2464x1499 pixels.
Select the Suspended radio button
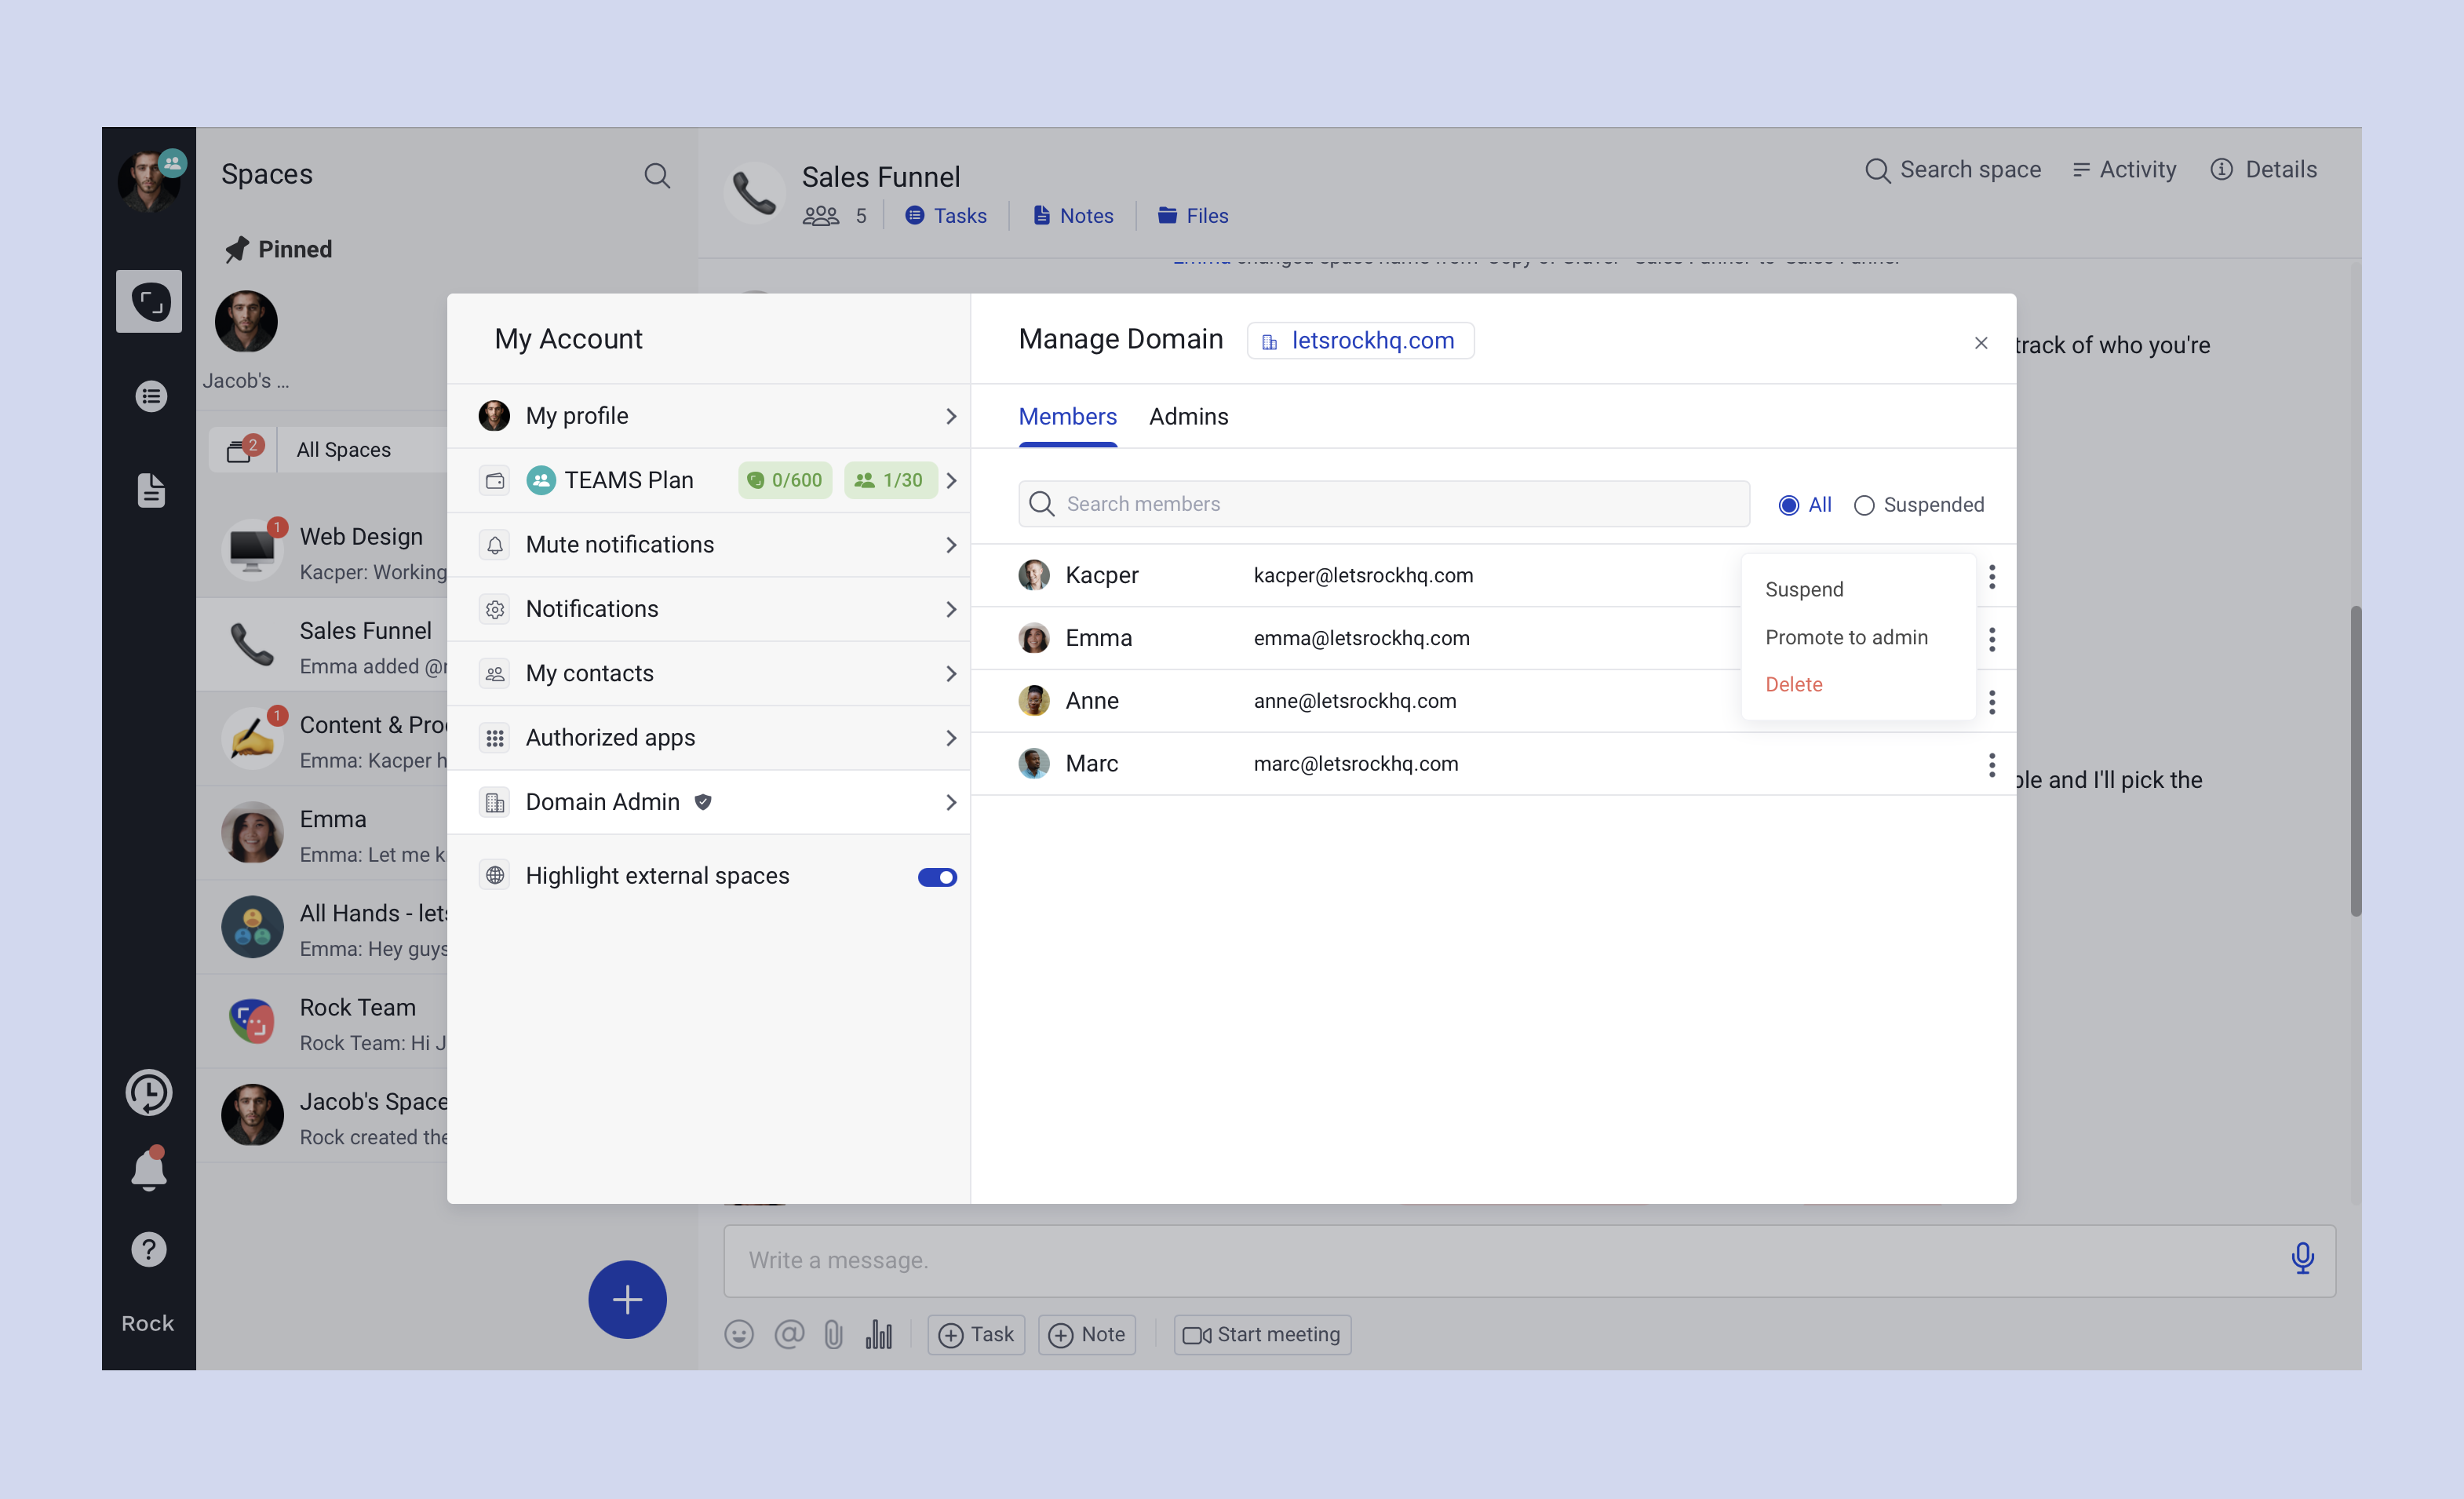pyautogui.click(x=1863, y=505)
